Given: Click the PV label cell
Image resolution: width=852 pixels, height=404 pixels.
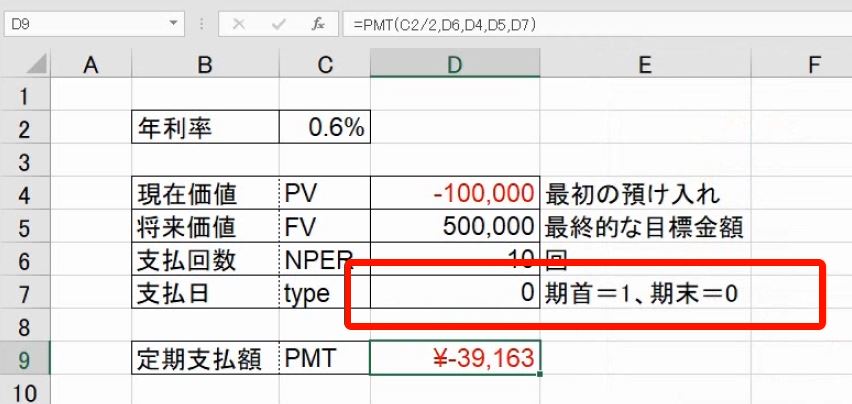Looking at the screenshot, I should point(325,194).
